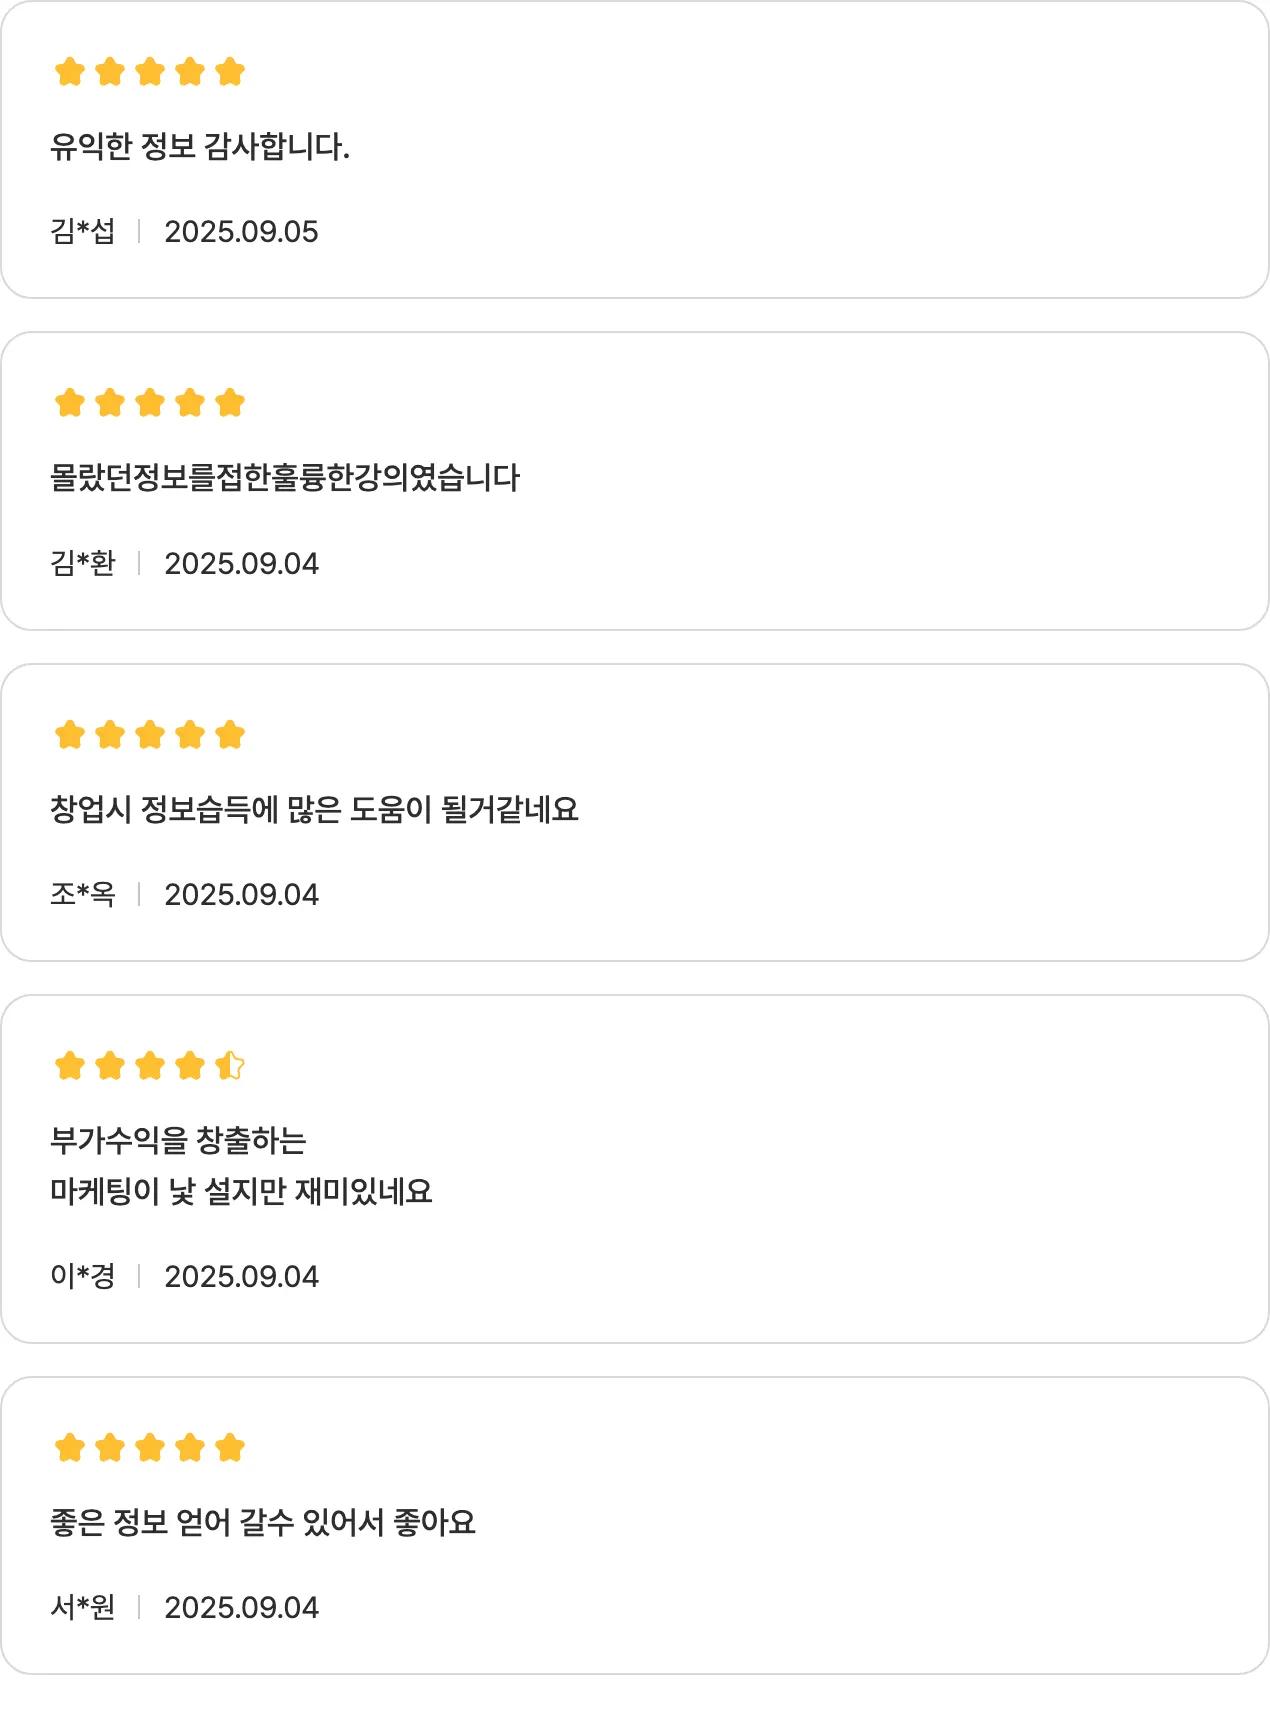Viewport: 1270px width, 1724px height.
Task: Click the fifth star in 김*섭's review
Action: click(230, 72)
